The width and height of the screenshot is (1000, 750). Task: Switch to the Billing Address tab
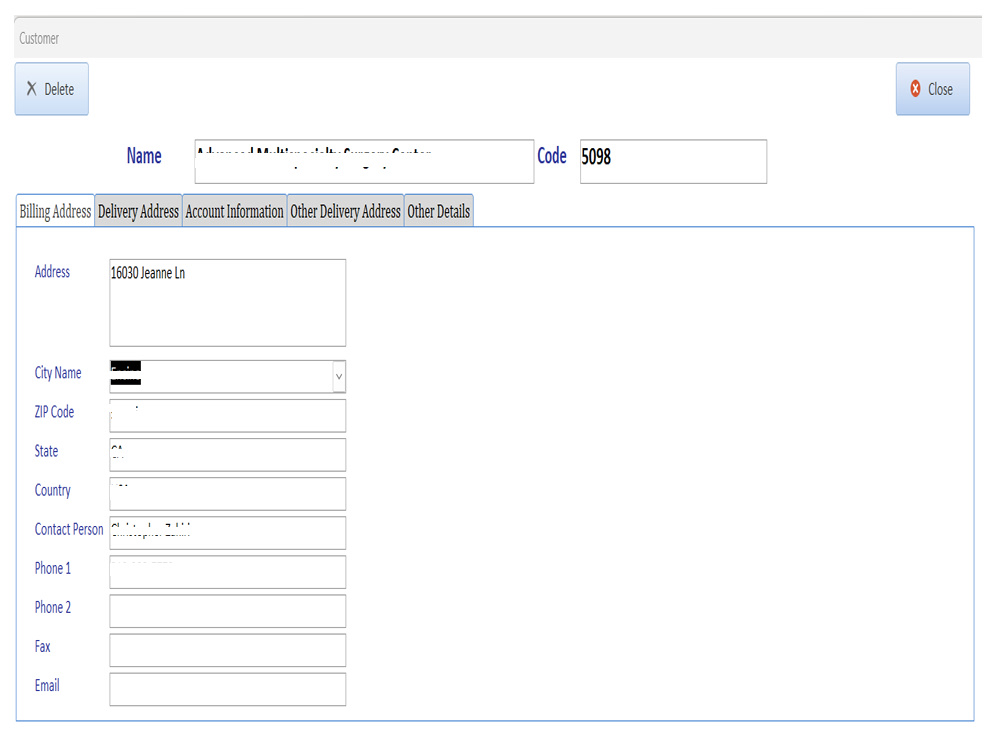click(x=55, y=211)
